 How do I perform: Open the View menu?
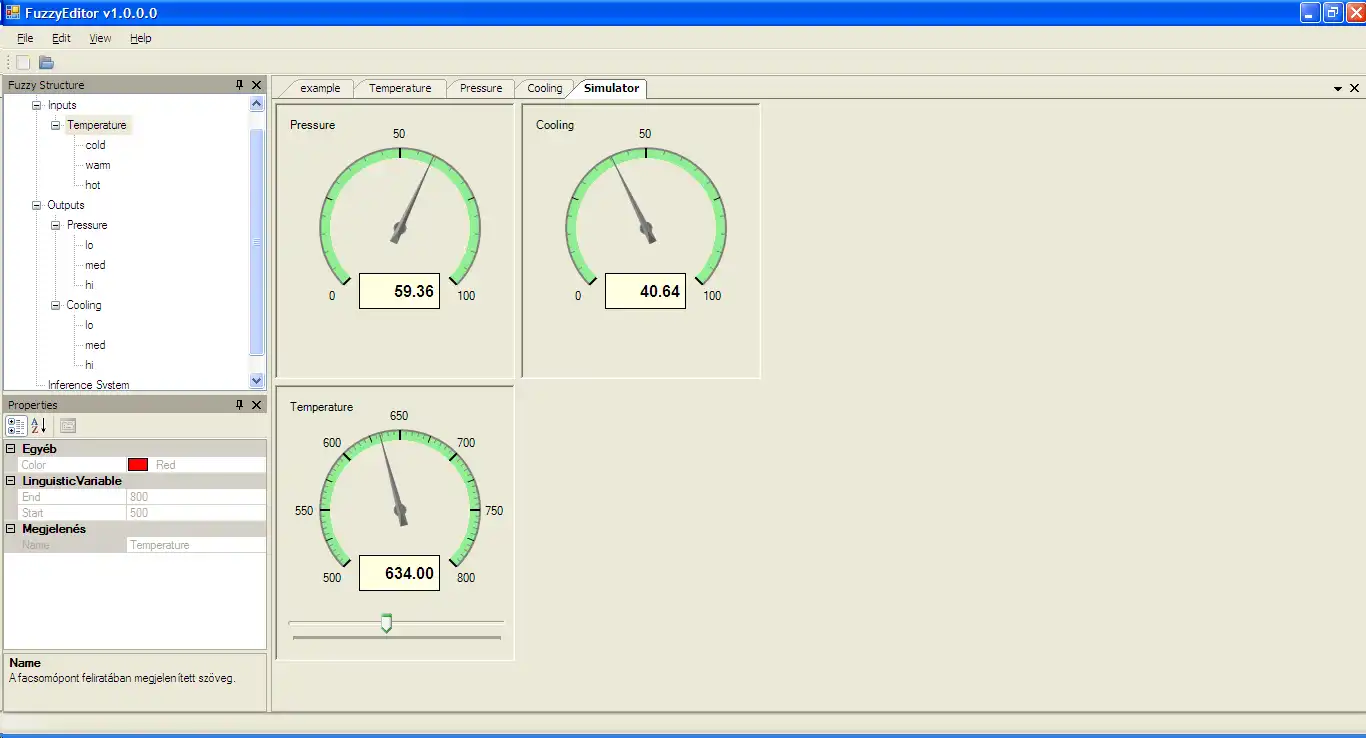click(x=100, y=38)
